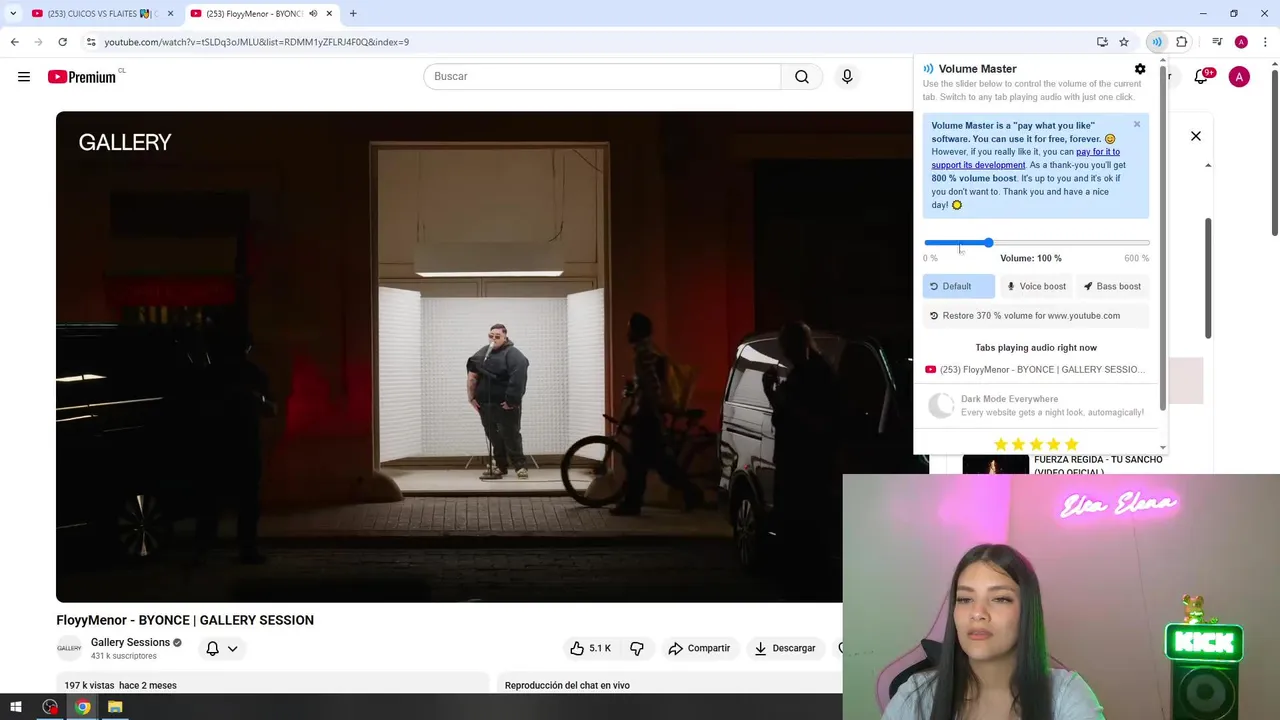Click Reproducción del chat en vivo
The width and height of the screenshot is (1280, 720).
coord(567,686)
